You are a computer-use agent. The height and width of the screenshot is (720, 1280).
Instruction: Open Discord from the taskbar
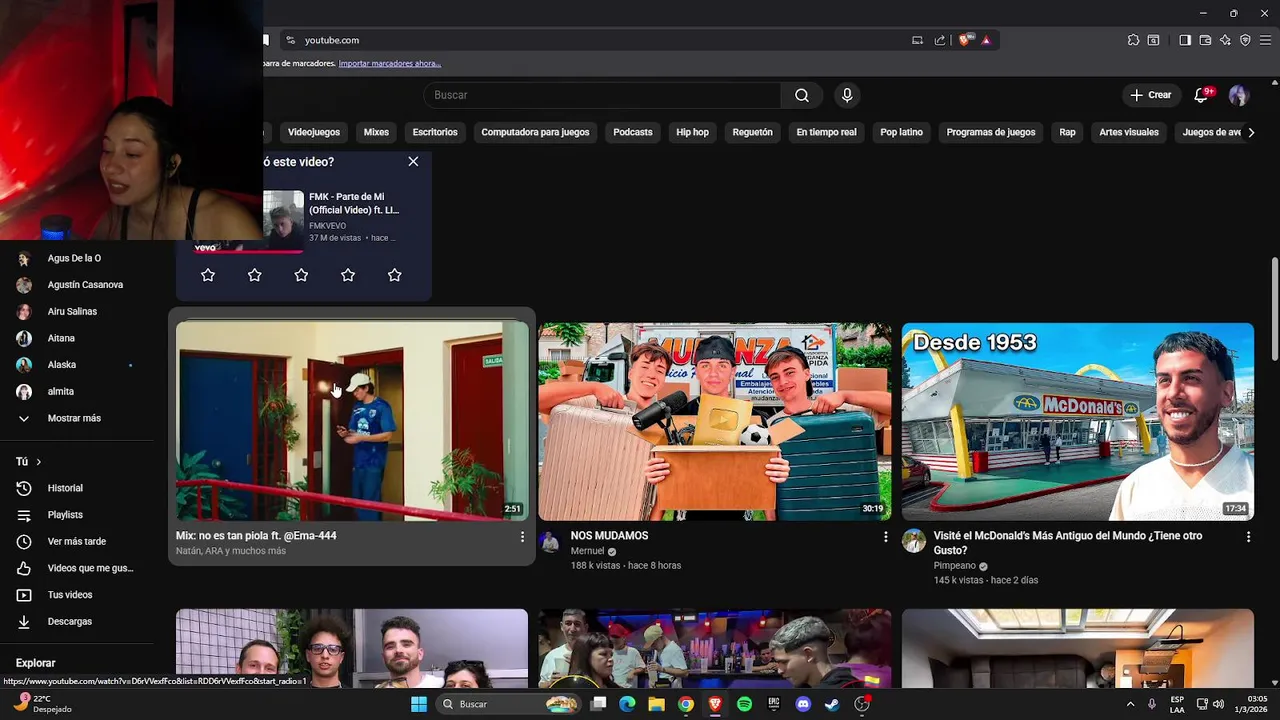[x=802, y=704]
